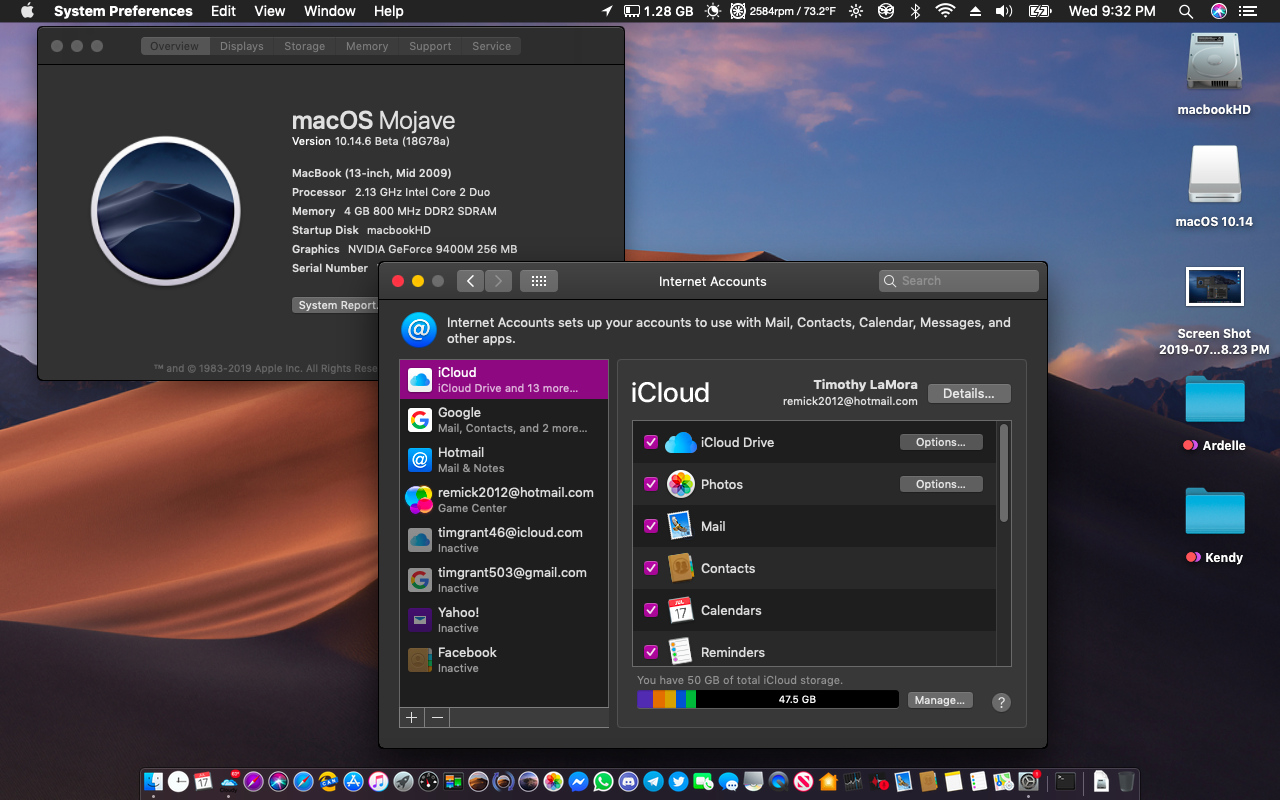The width and height of the screenshot is (1280, 800).
Task: Toggle the Contacts checkbox
Action: pyautogui.click(x=651, y=568)
